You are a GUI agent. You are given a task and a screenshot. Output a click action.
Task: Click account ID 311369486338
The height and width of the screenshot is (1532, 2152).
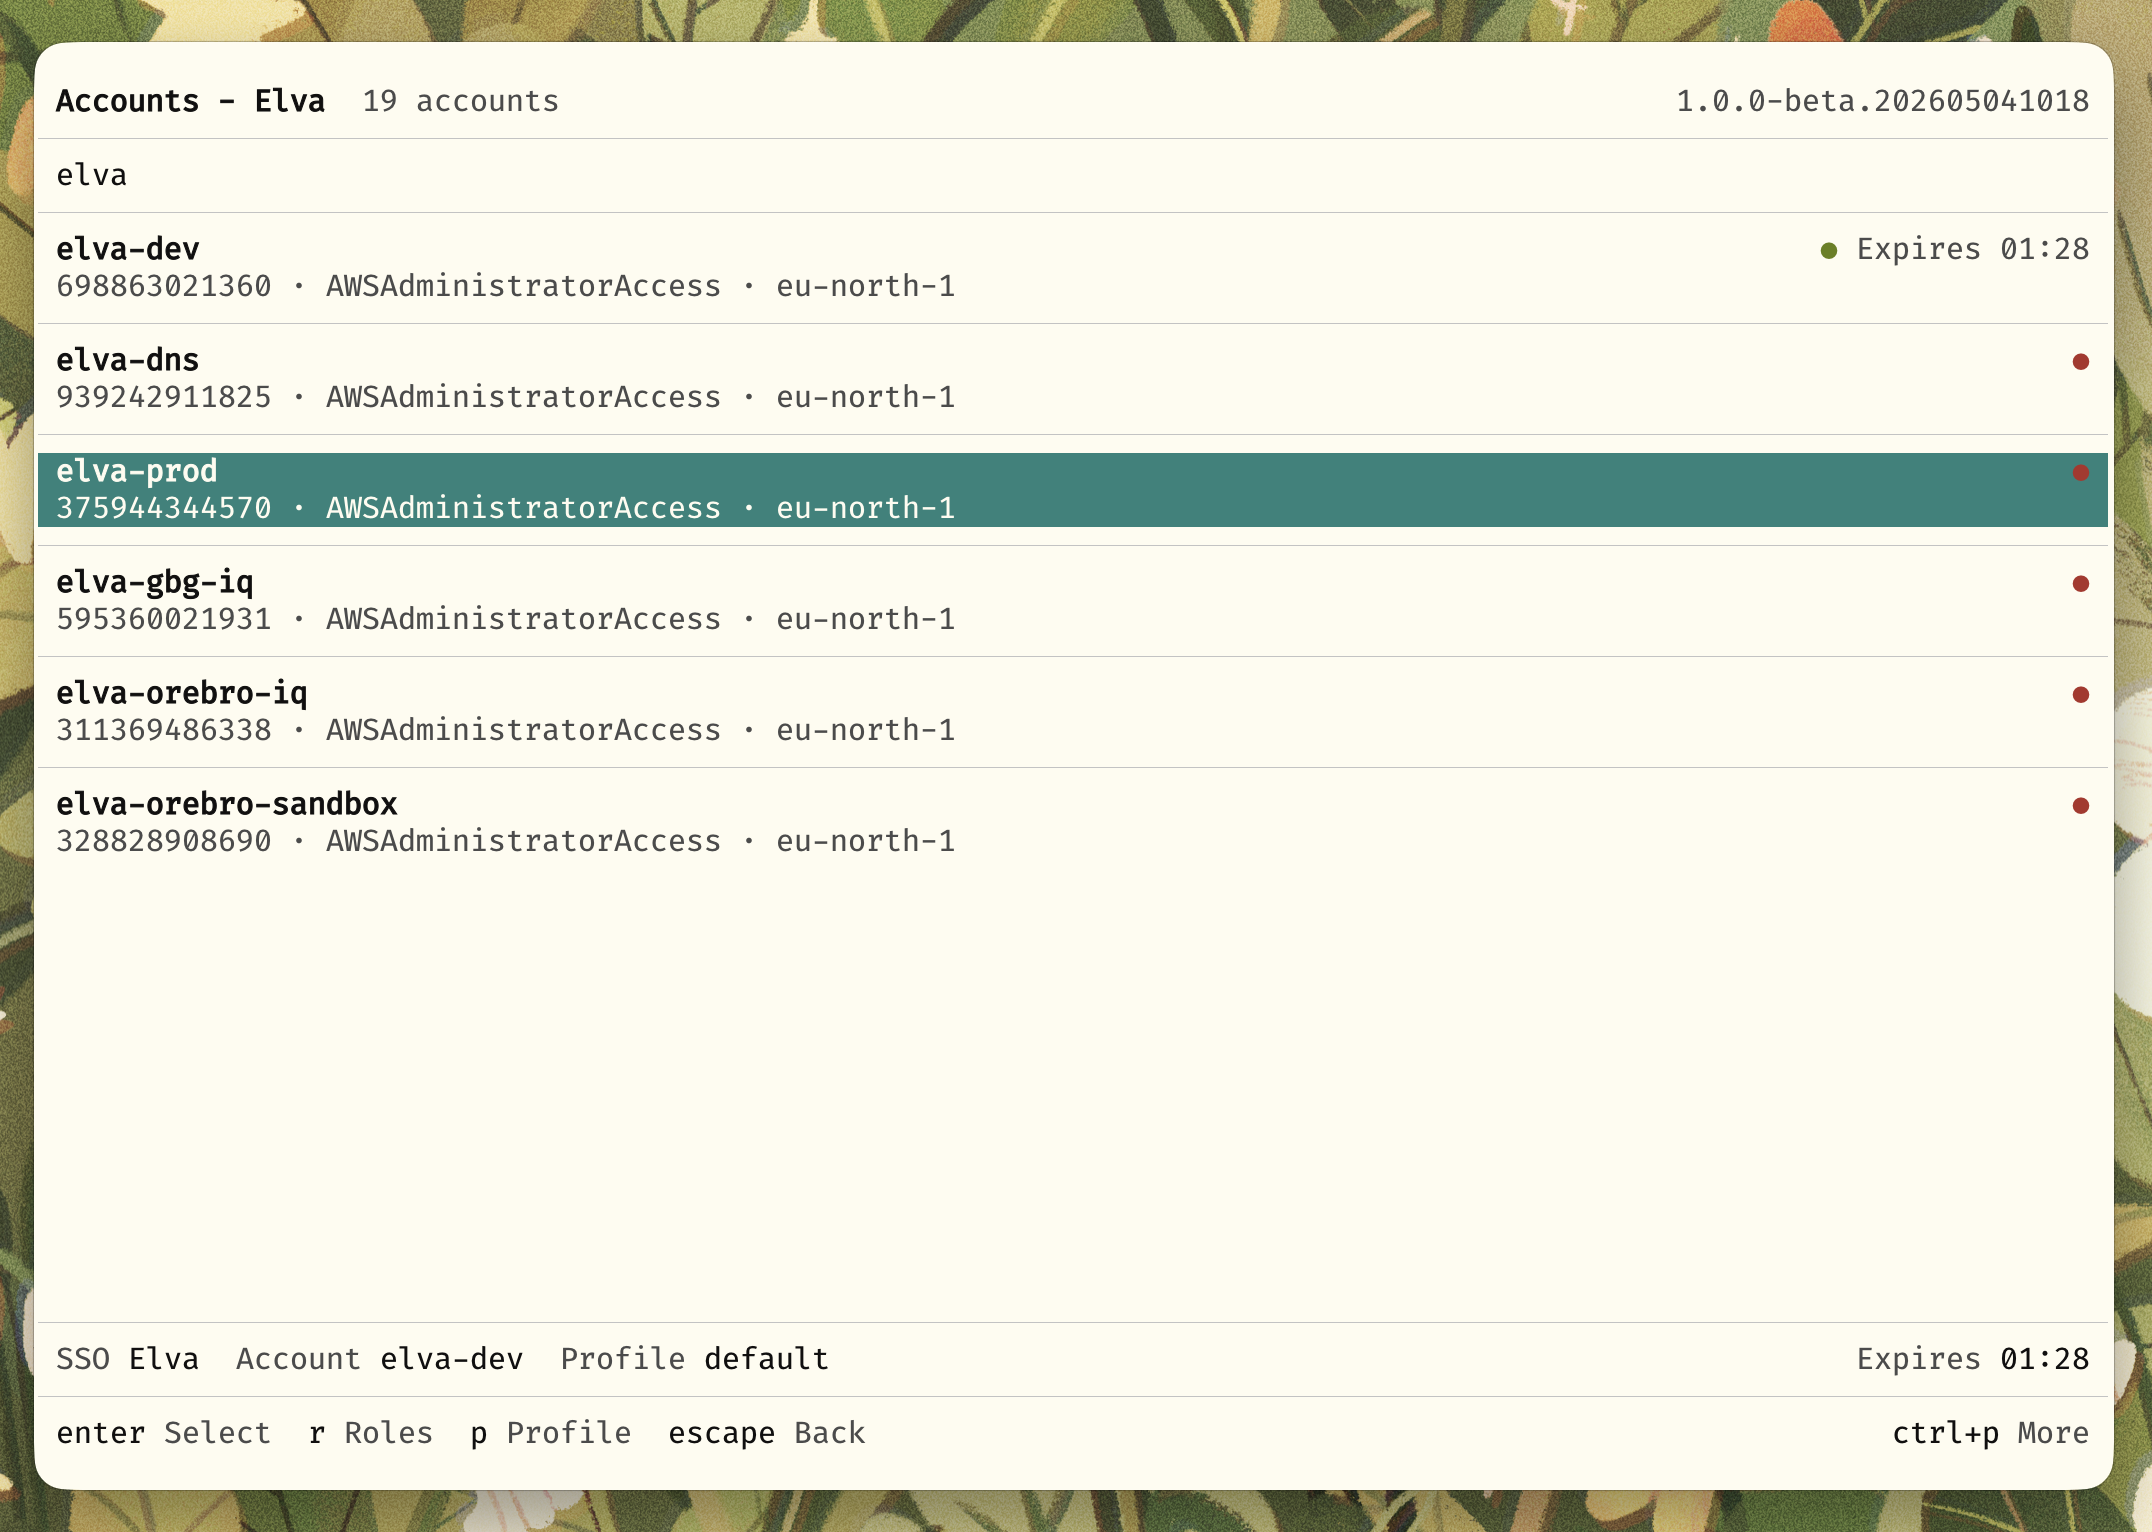[x=164, y=730]
